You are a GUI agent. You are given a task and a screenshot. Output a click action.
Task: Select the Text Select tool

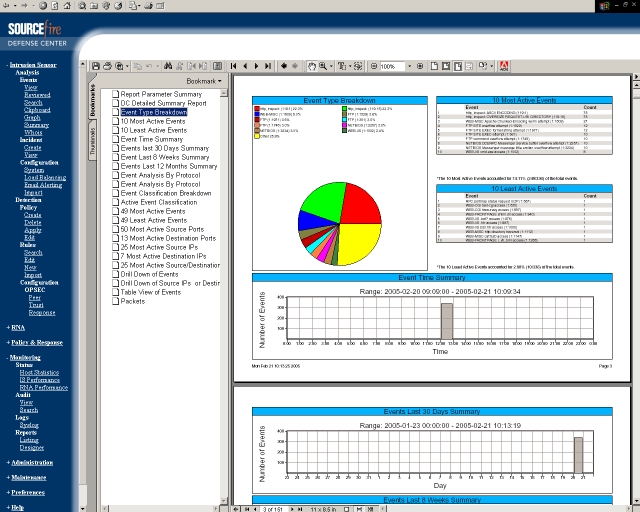[x=342, y=66]
